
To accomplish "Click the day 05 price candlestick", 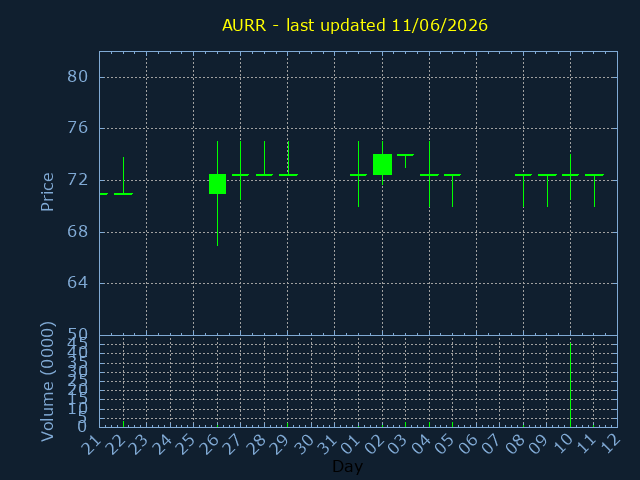I will point(452,190).
